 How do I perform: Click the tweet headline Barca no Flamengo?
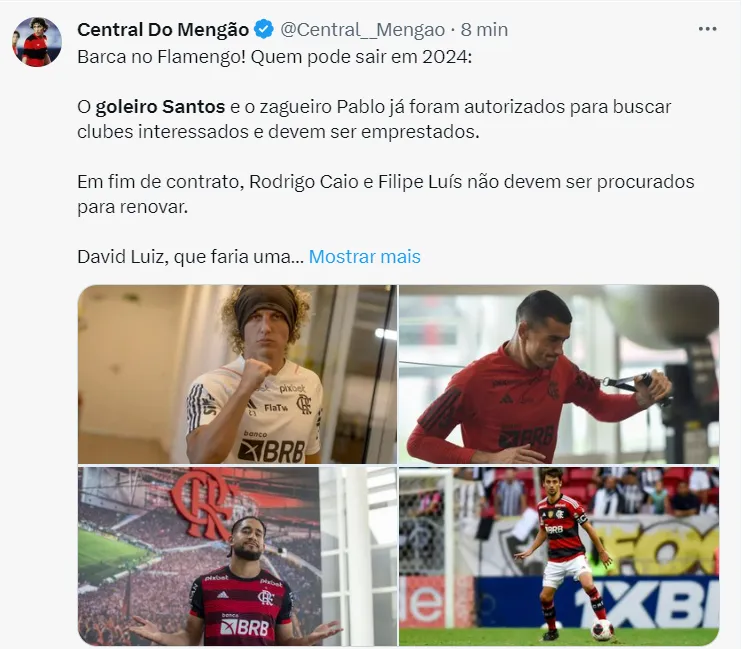[274, 57]
